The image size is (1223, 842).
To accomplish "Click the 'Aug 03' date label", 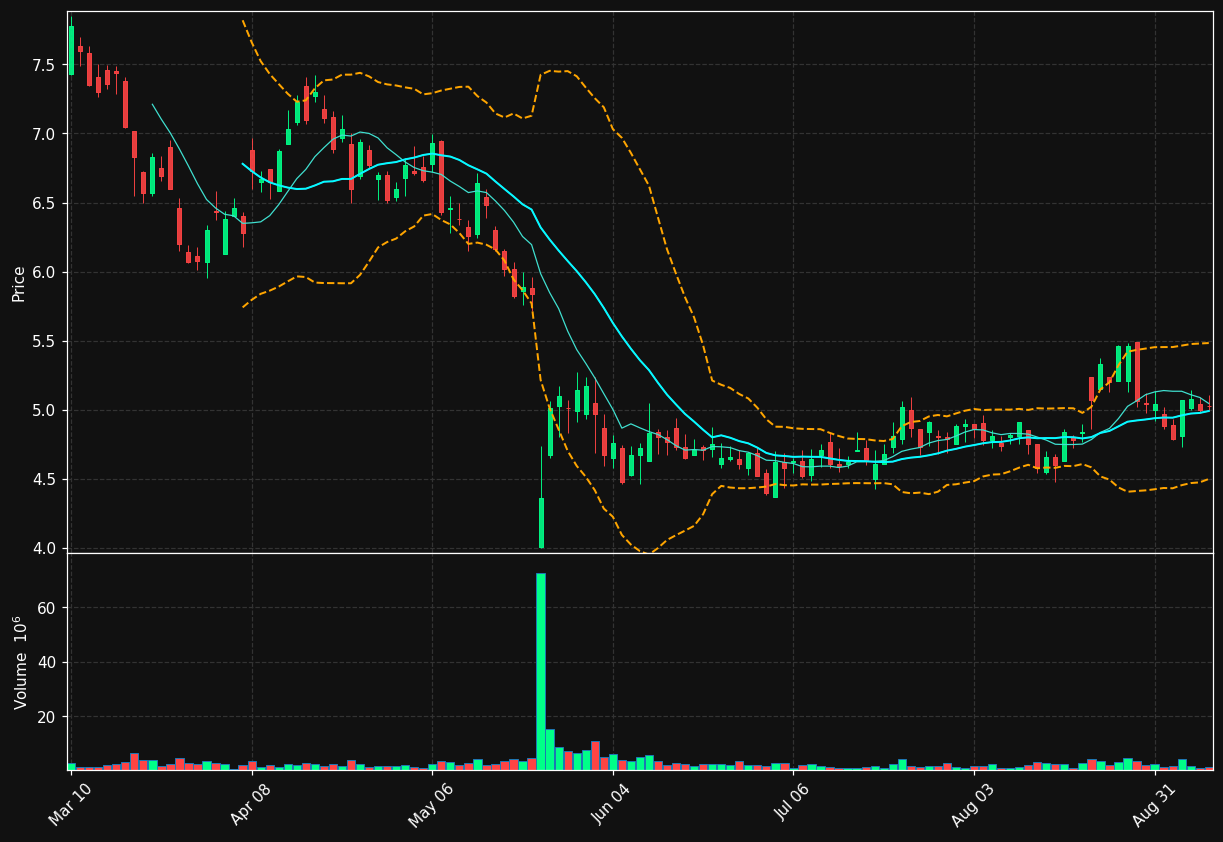I will point(973,804).
